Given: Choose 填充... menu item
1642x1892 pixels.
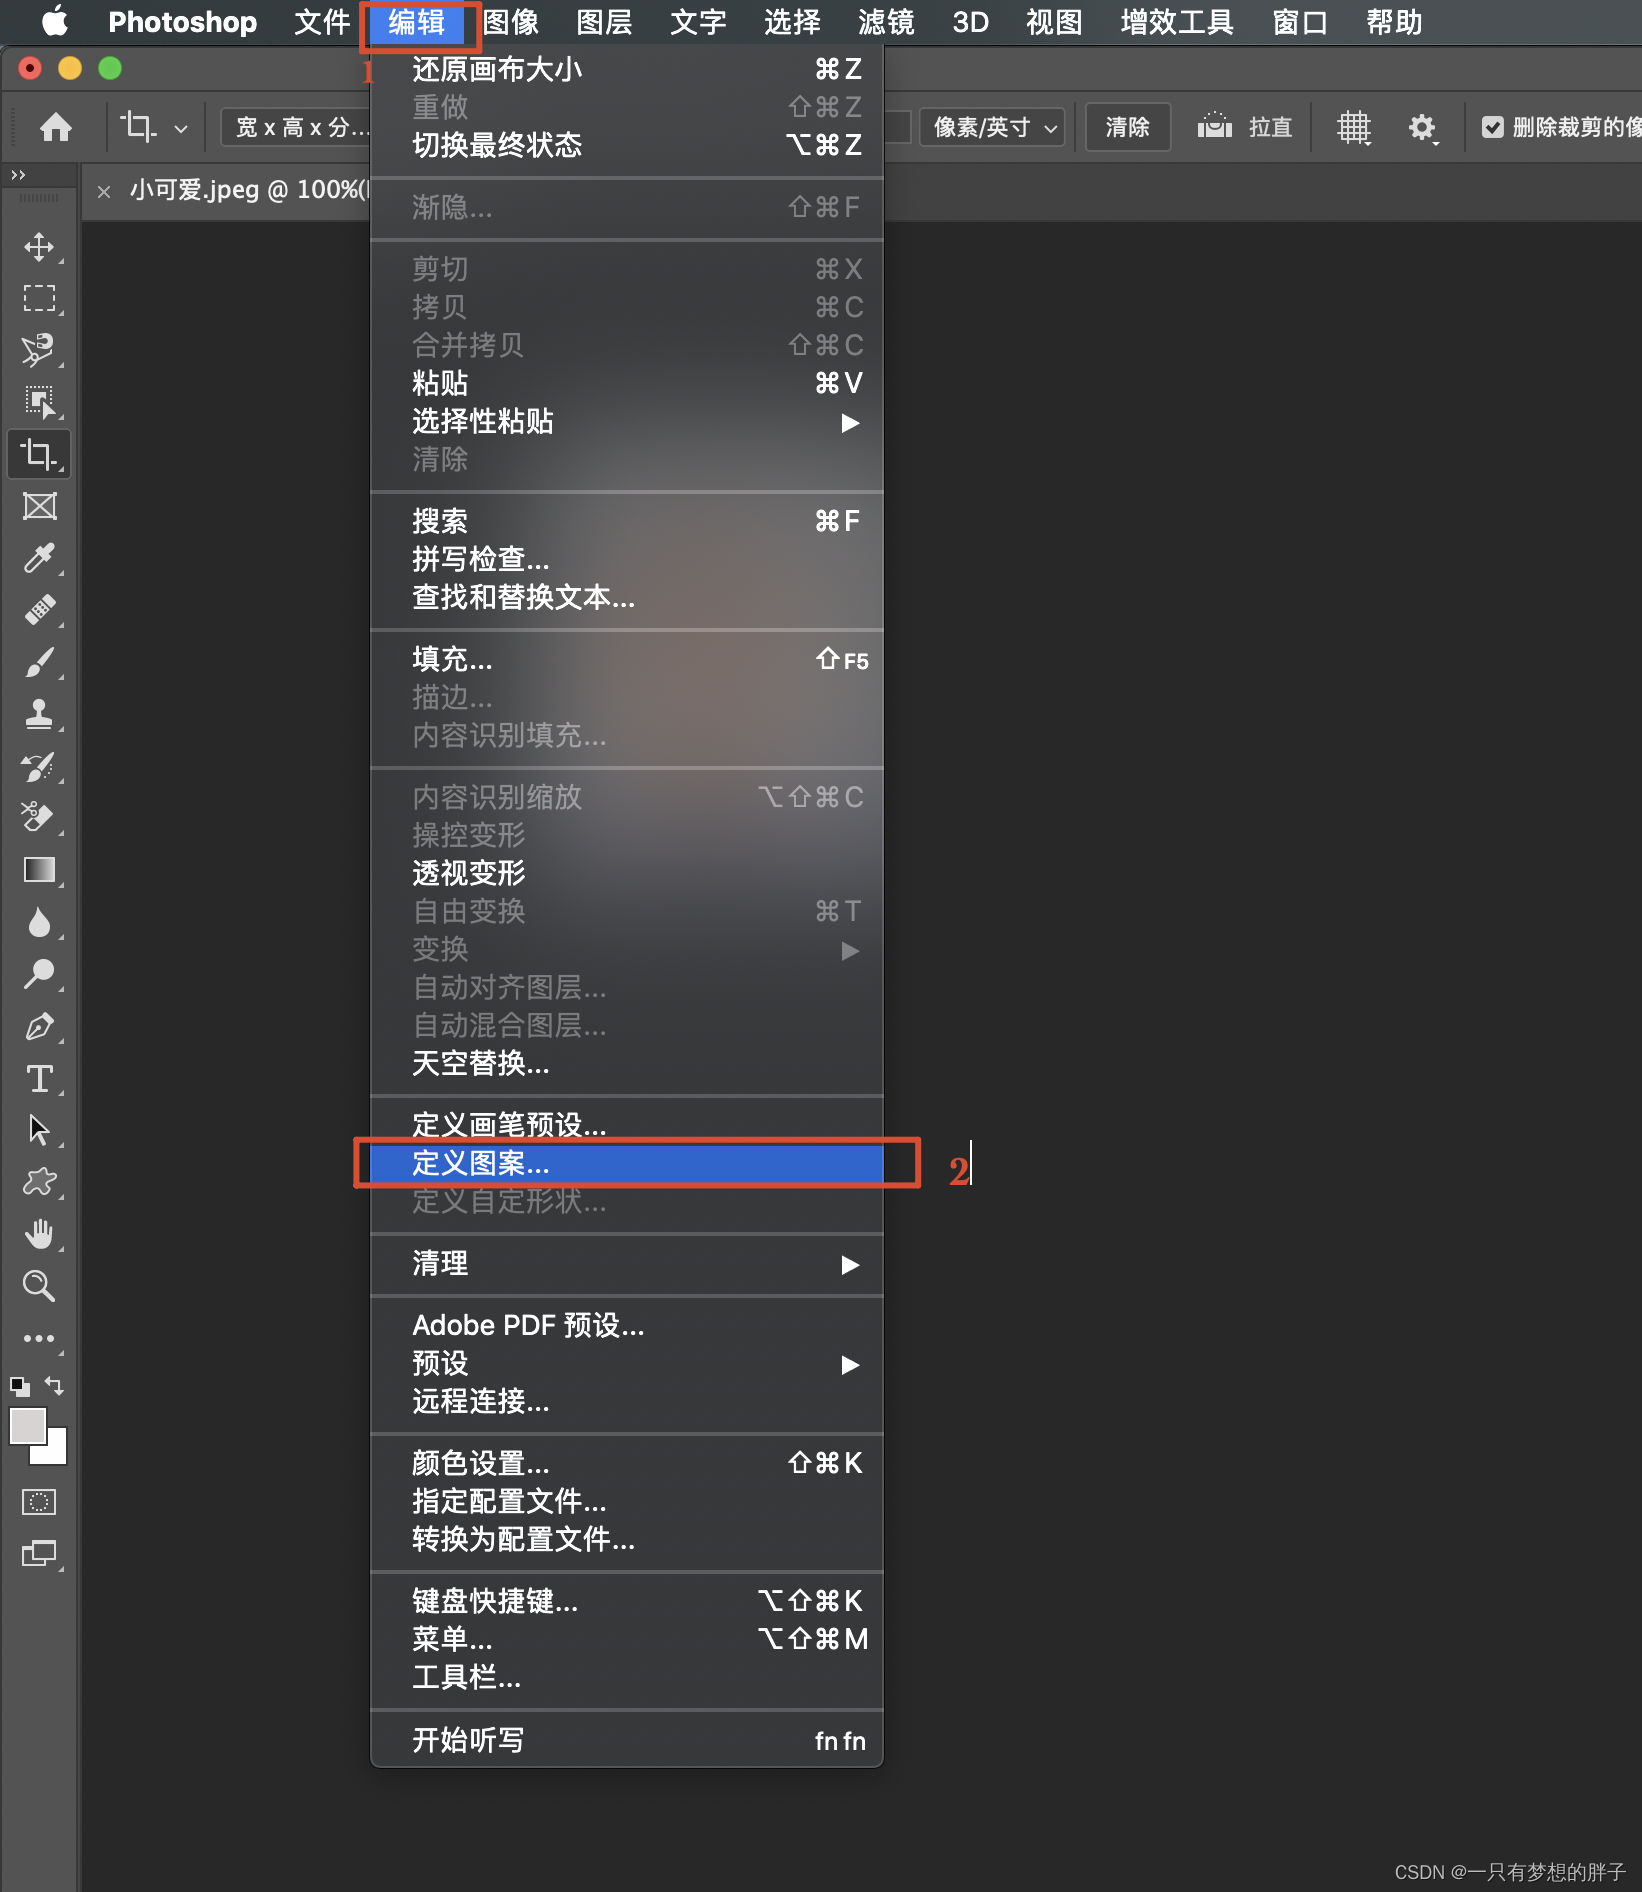Looking at the screenshot, I should (627, 659).
